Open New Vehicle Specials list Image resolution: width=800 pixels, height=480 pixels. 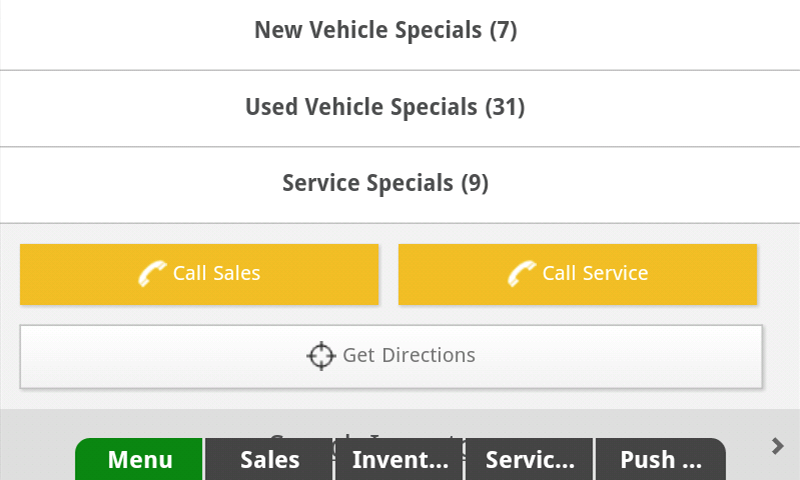385,30
